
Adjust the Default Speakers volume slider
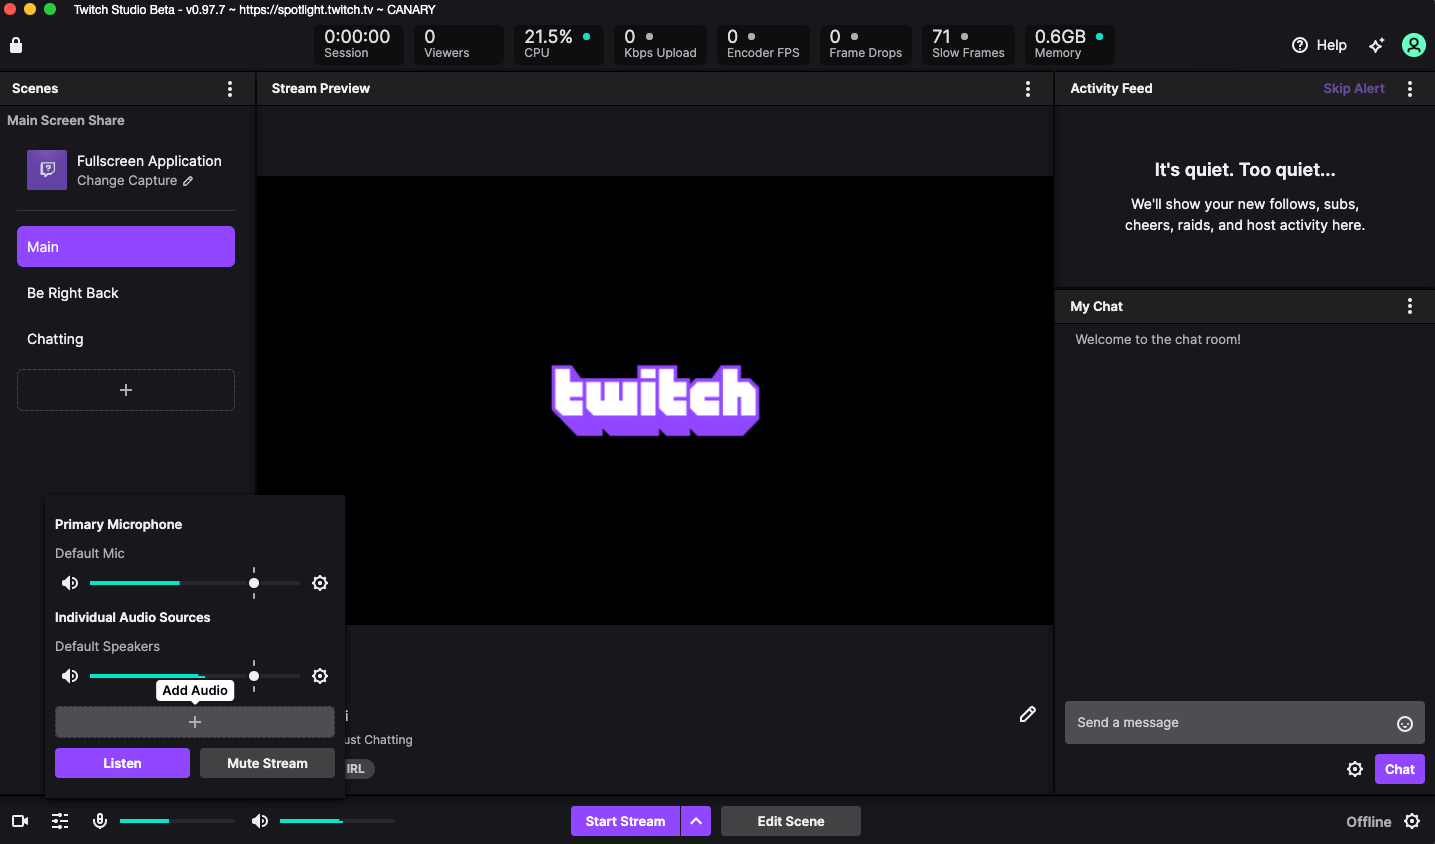[x=195, y=676]
